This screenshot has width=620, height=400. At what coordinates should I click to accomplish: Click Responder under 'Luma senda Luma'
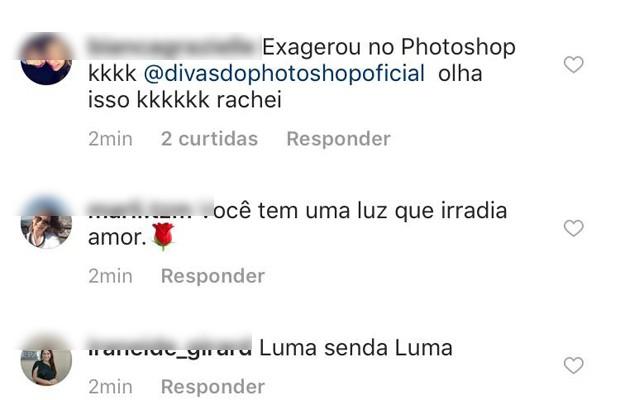(213, 387)
